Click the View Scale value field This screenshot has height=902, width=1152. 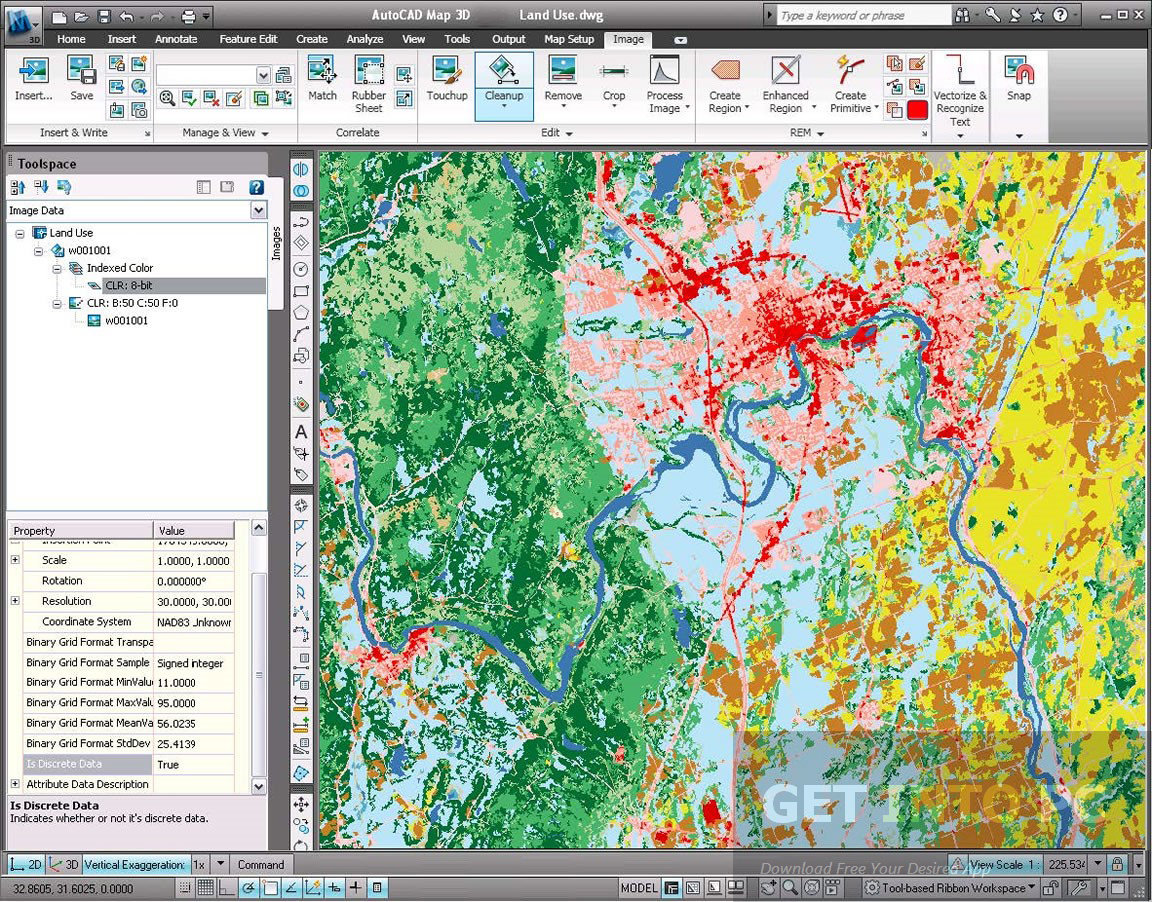click(1066, 864)
